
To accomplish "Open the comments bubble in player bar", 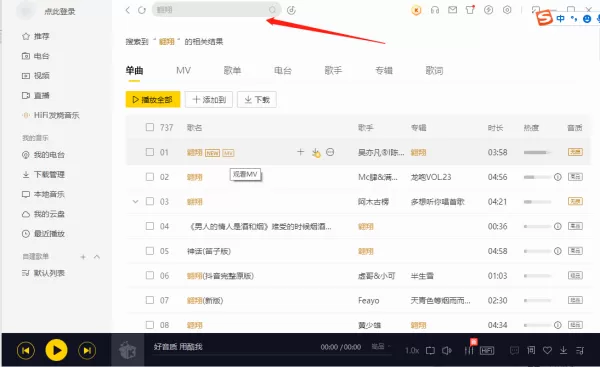I will (515, 350).
